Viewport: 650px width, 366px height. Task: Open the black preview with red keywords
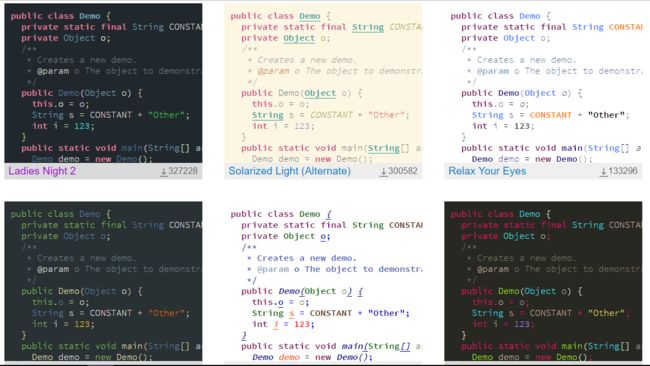tap(543, 281)
